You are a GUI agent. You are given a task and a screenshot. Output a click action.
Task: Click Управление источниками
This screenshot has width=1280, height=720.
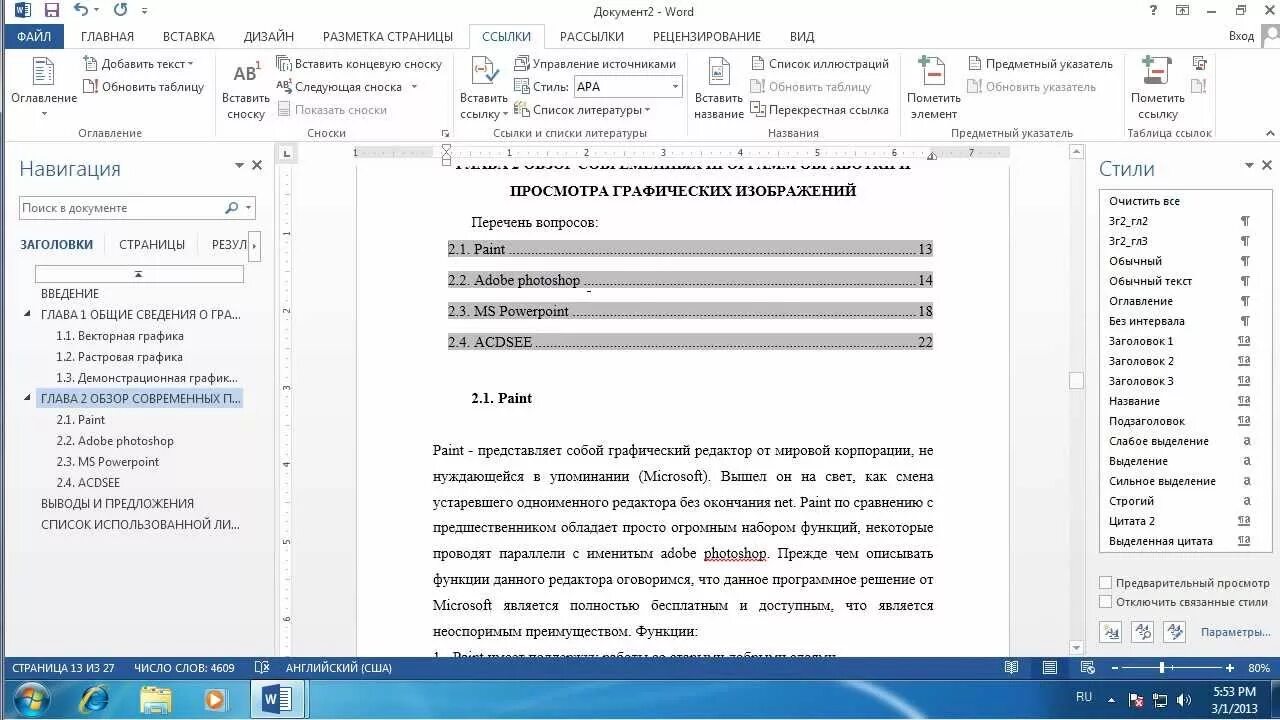coord(596,64)
